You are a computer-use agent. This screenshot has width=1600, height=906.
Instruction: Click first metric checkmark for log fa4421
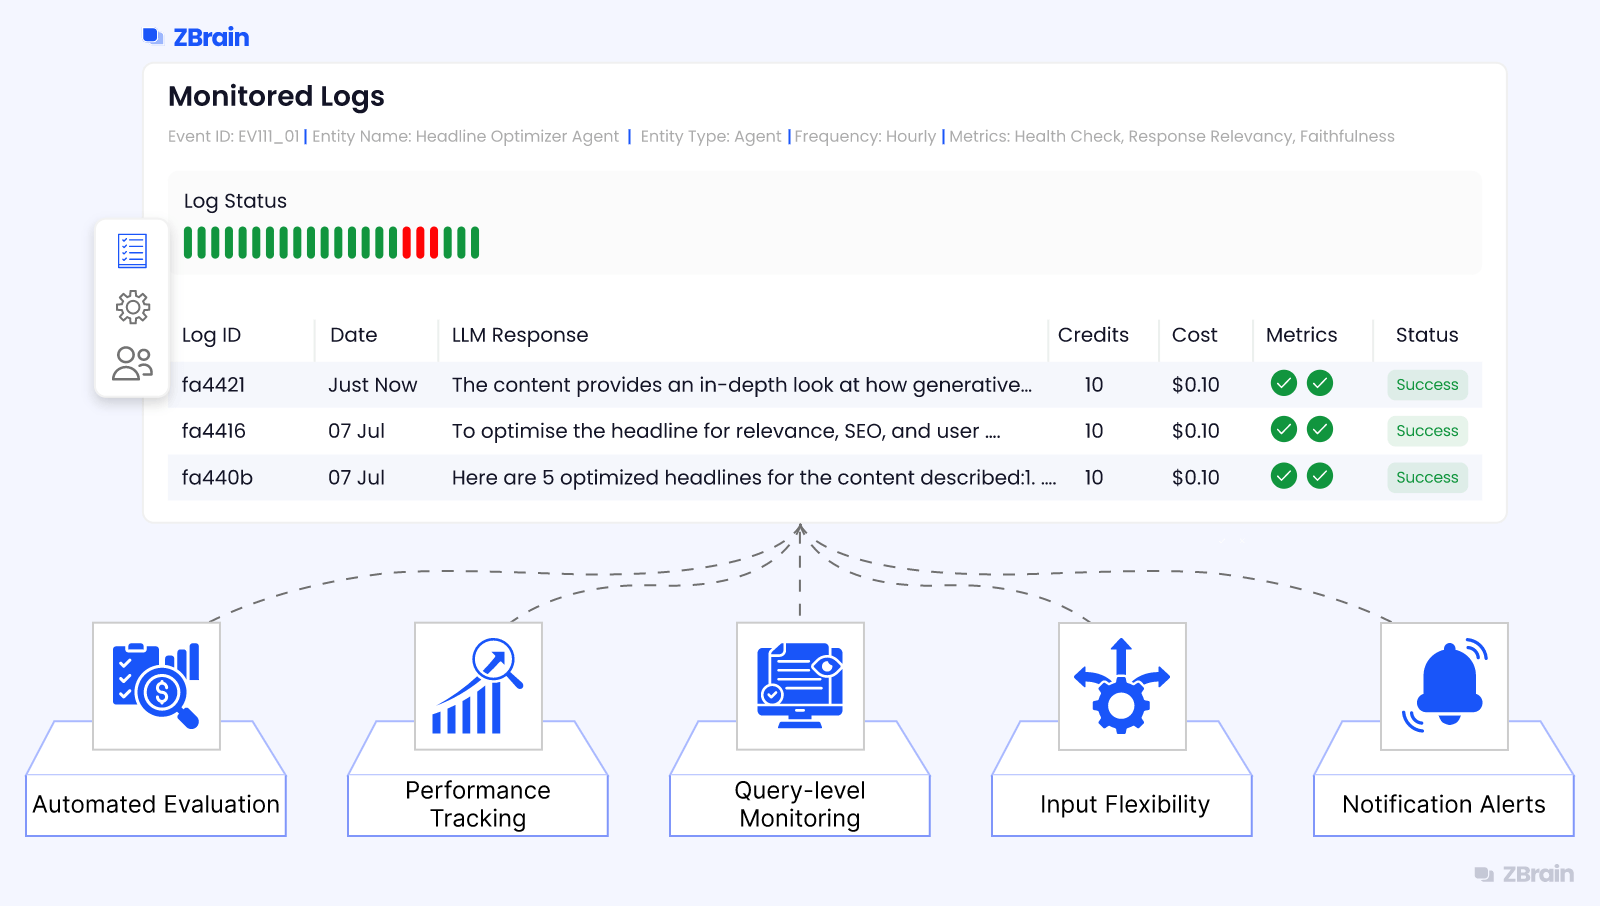click(1284, 383)
